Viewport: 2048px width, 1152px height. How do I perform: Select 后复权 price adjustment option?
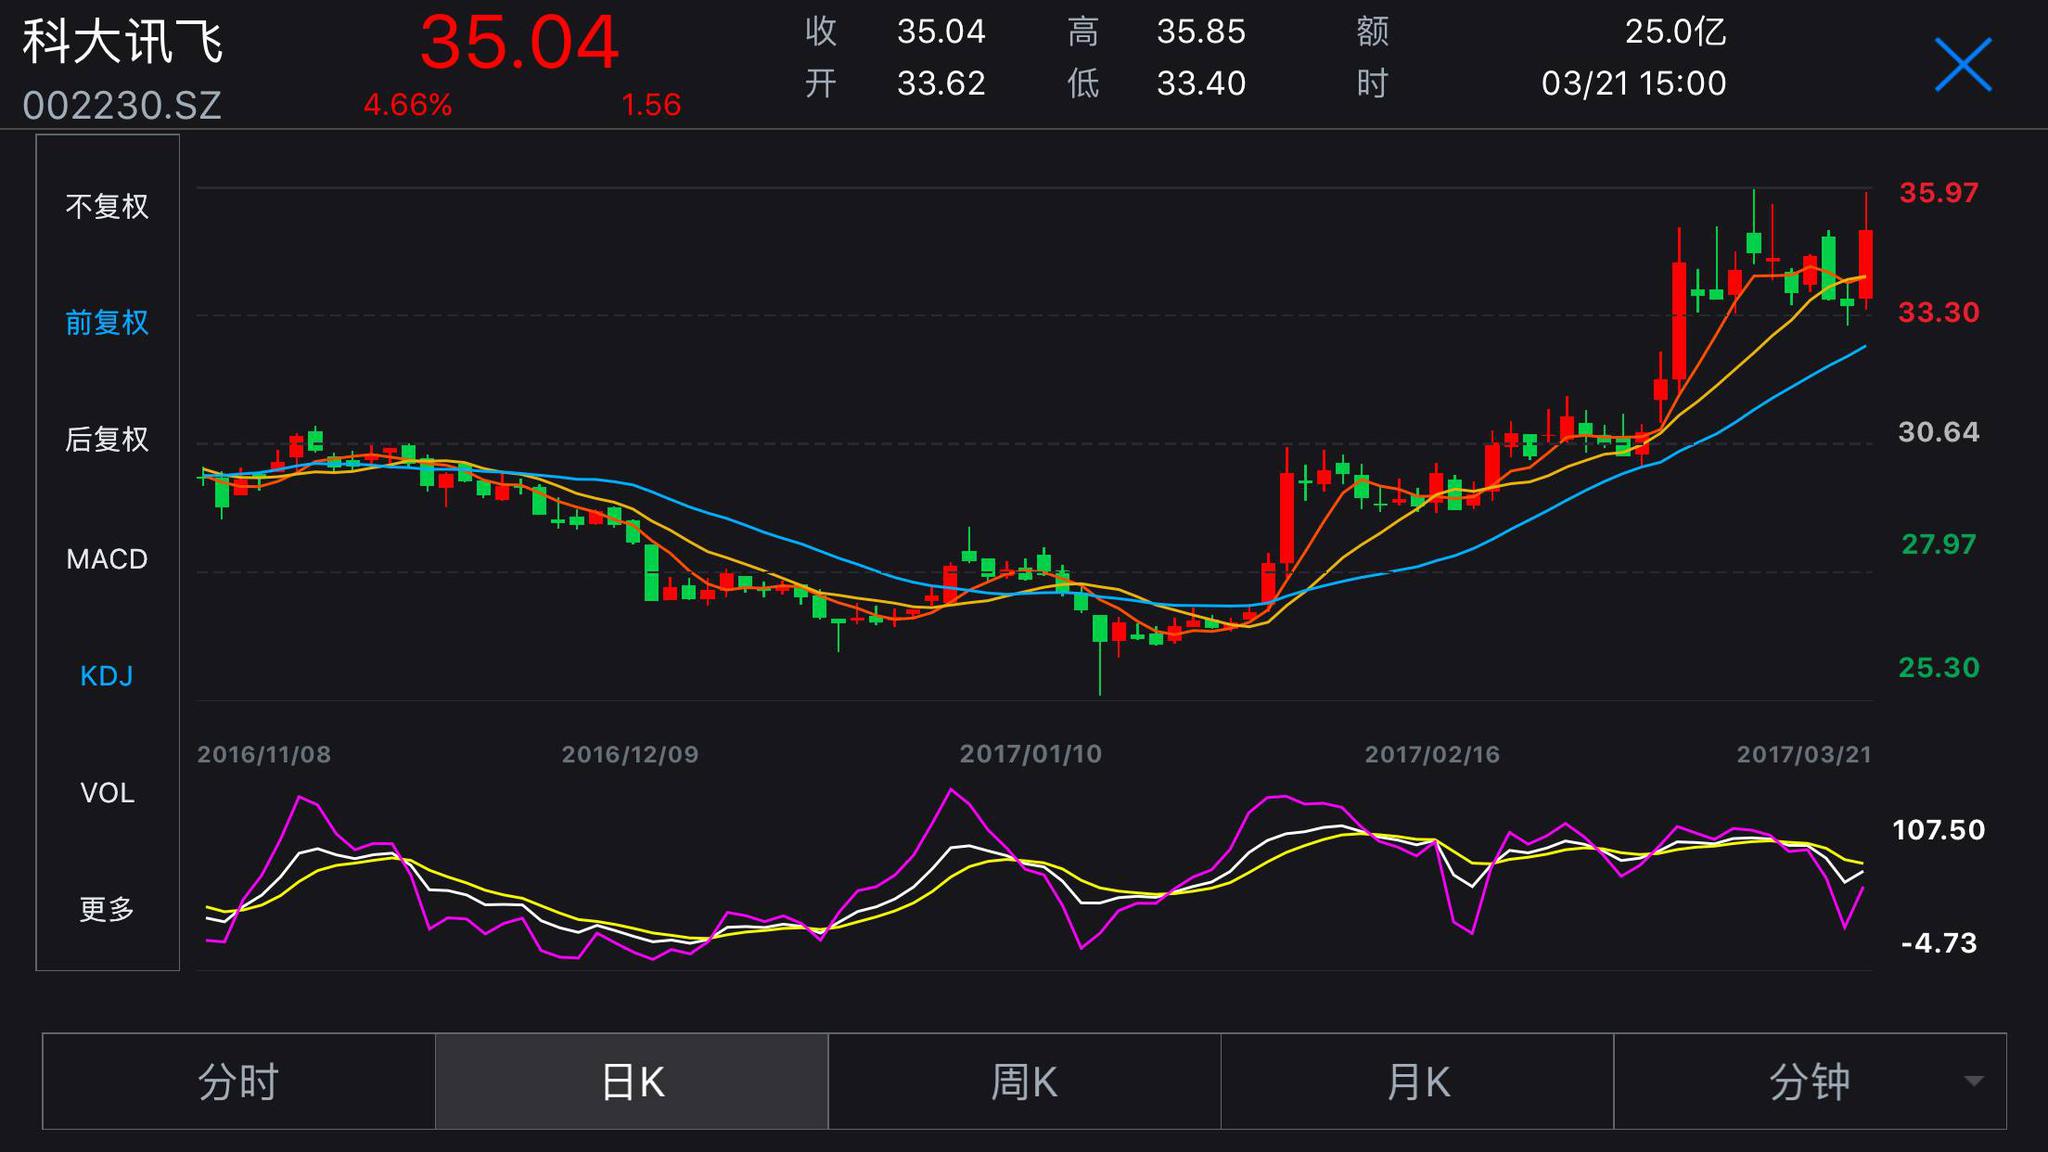(107, 440)
